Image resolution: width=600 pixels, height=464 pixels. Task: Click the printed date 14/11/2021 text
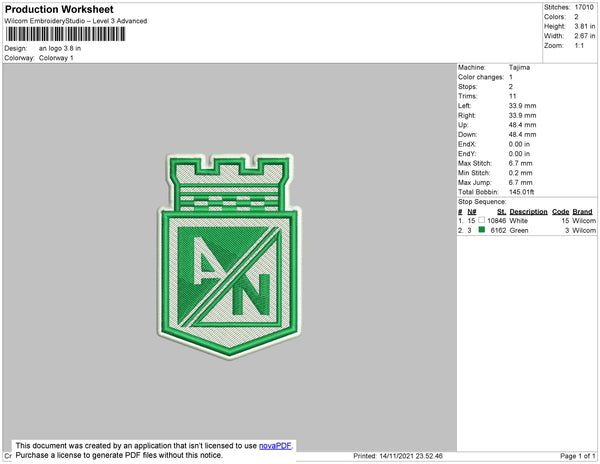point(398,456)
